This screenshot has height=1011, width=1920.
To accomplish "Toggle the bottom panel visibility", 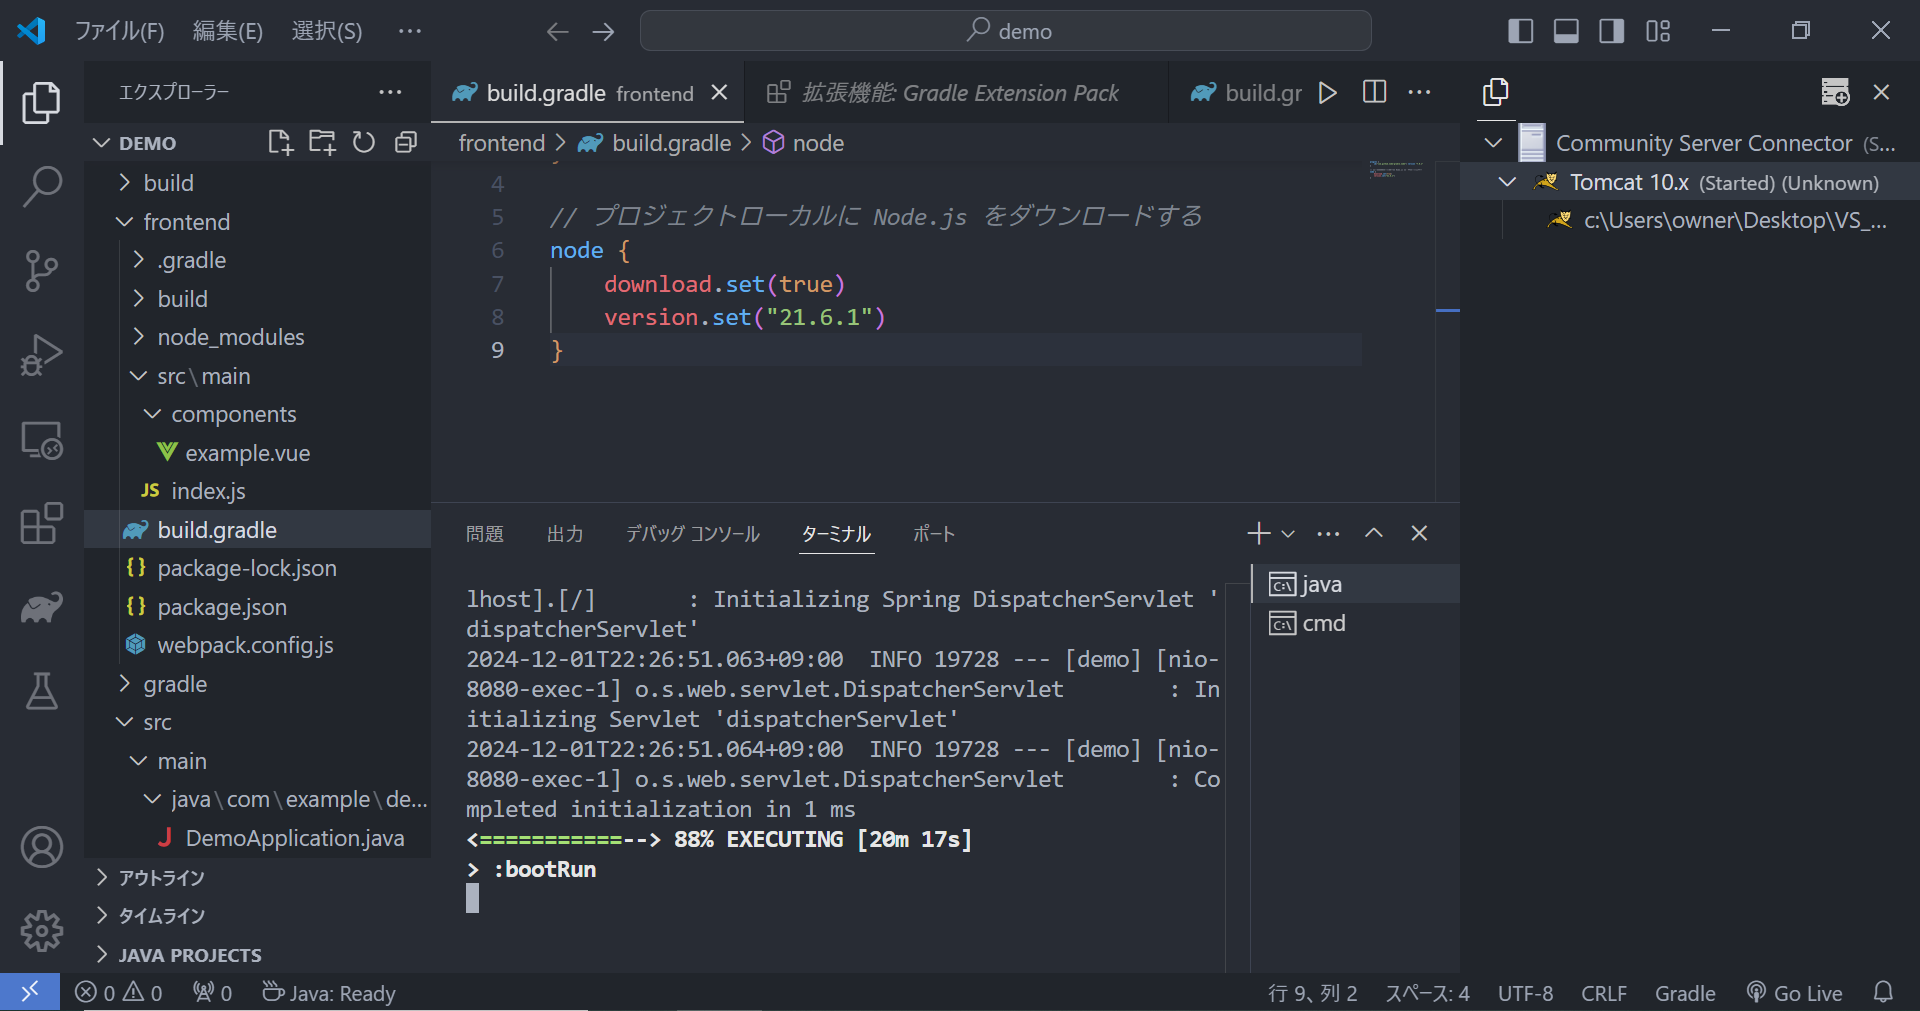I will 1566,31.
